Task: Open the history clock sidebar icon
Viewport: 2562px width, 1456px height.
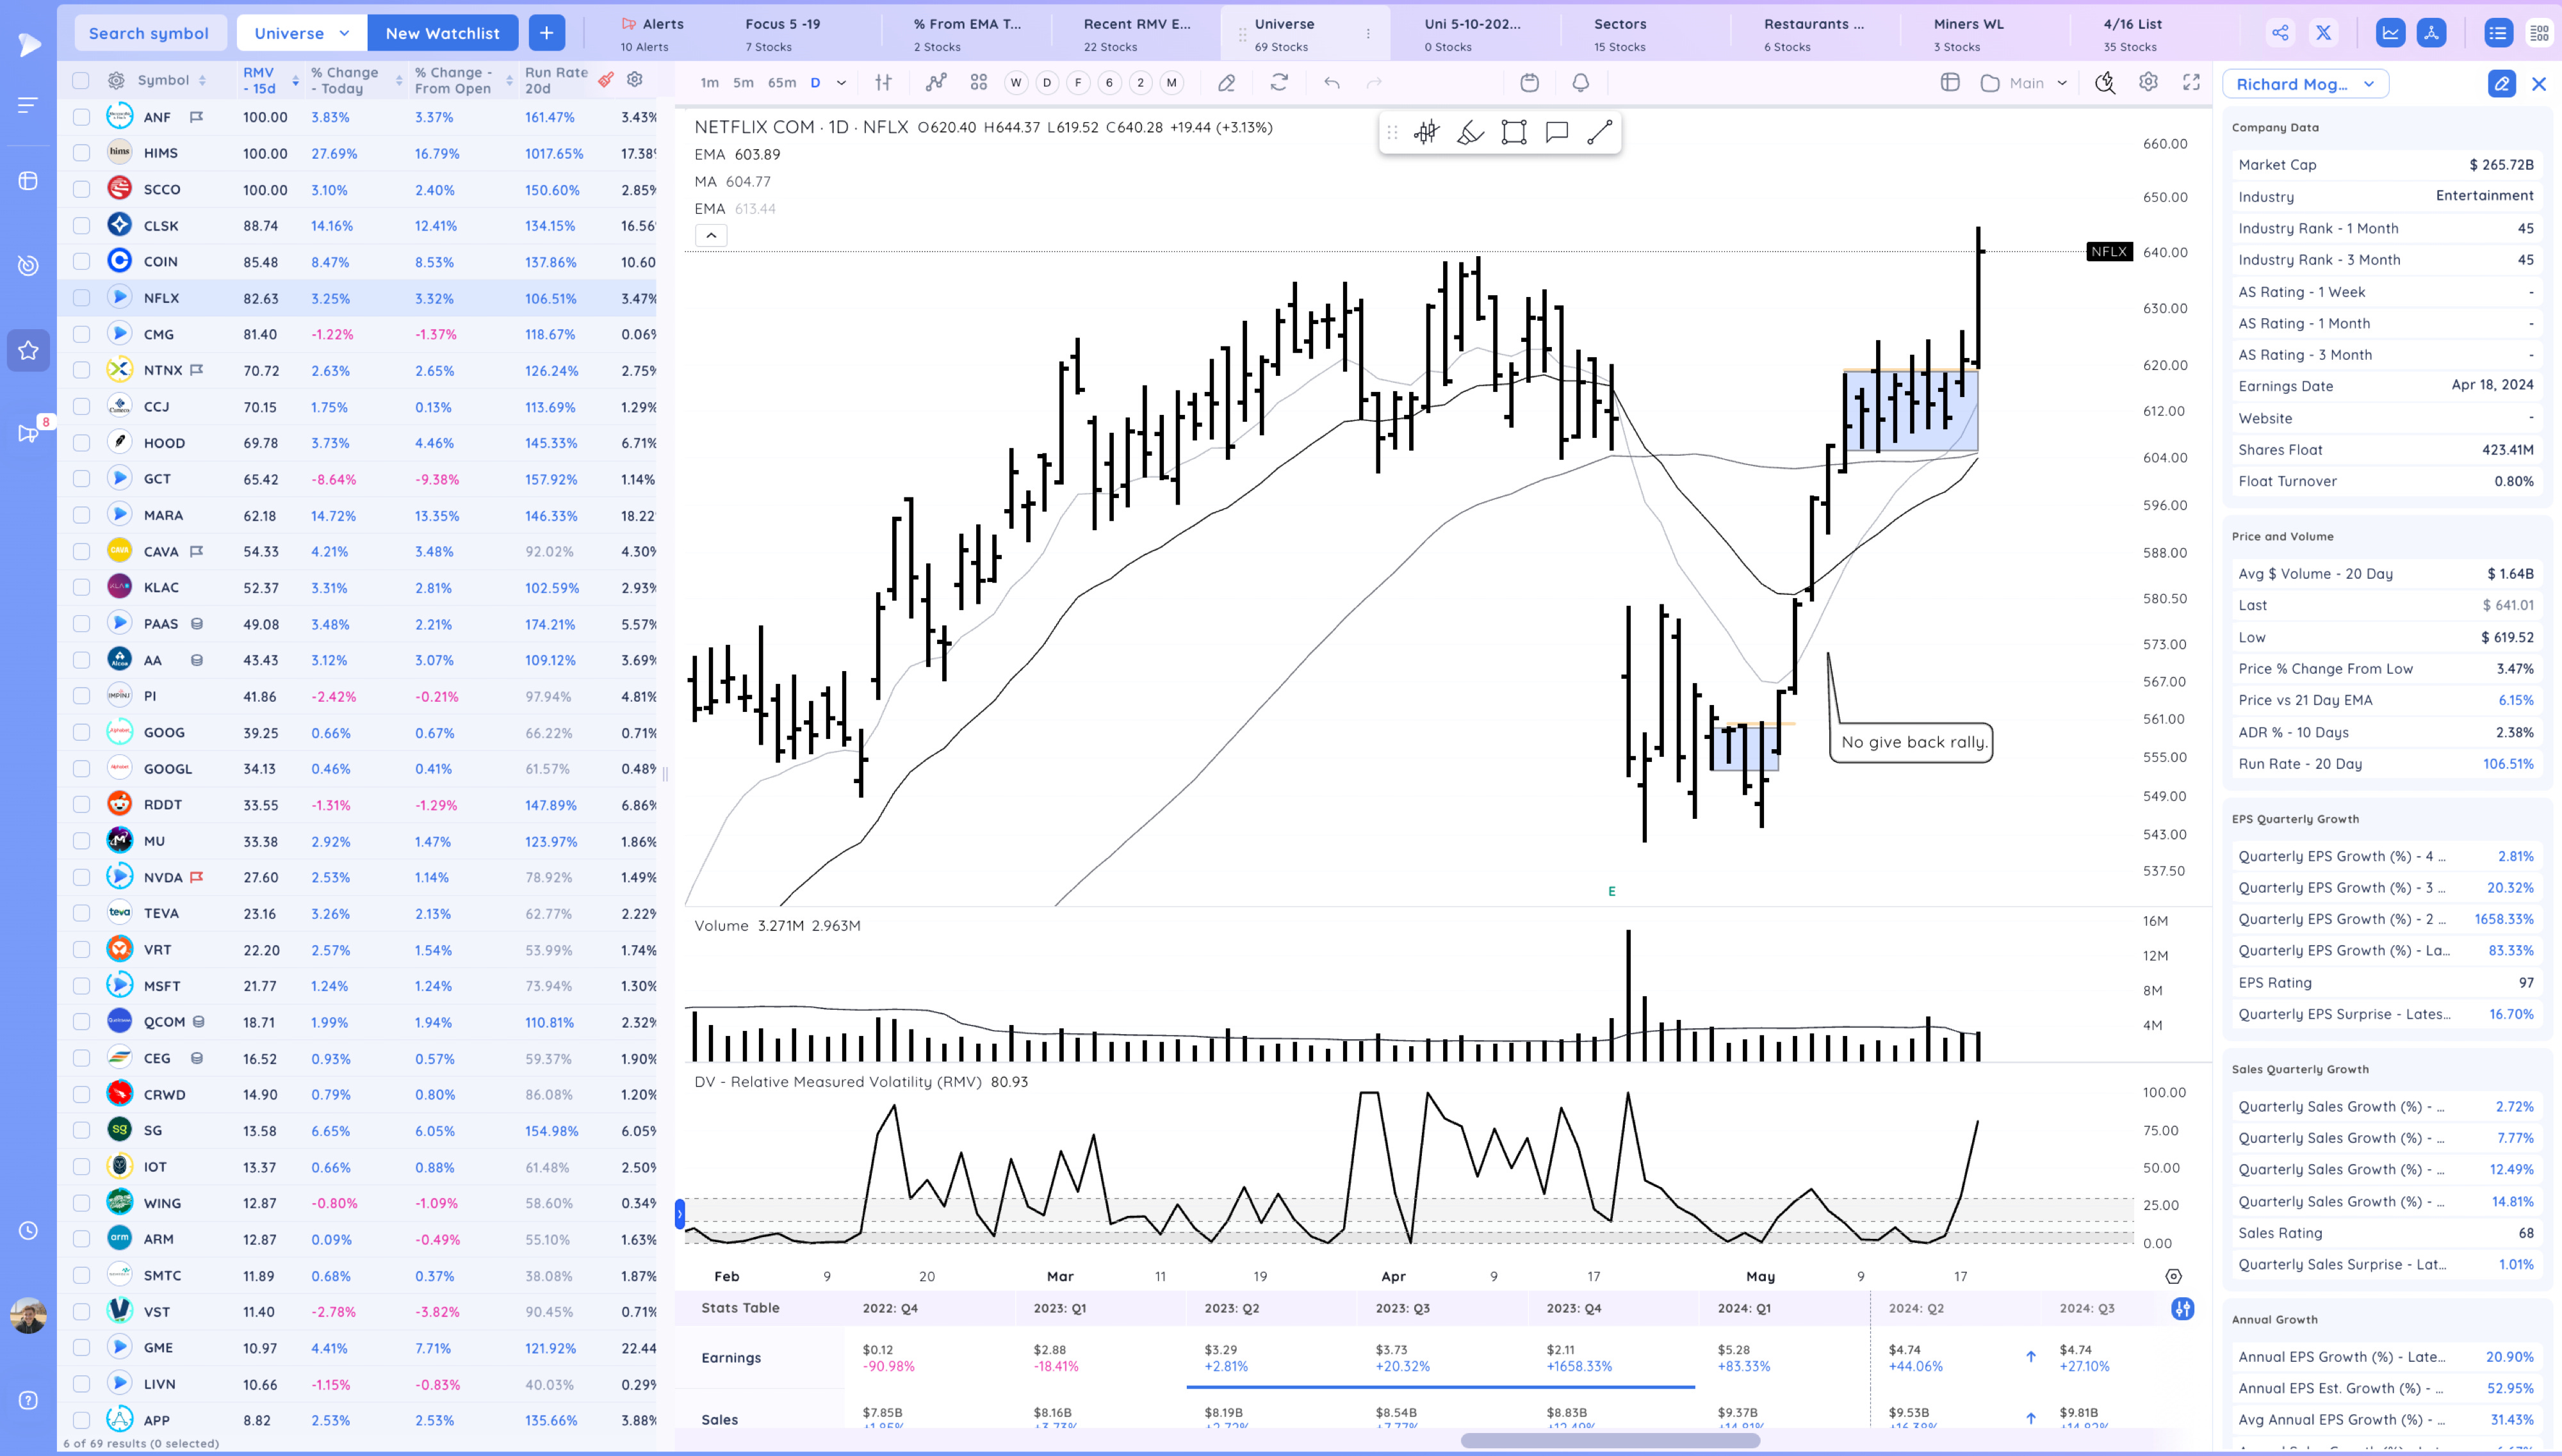Action: (x=28, y=1230)
